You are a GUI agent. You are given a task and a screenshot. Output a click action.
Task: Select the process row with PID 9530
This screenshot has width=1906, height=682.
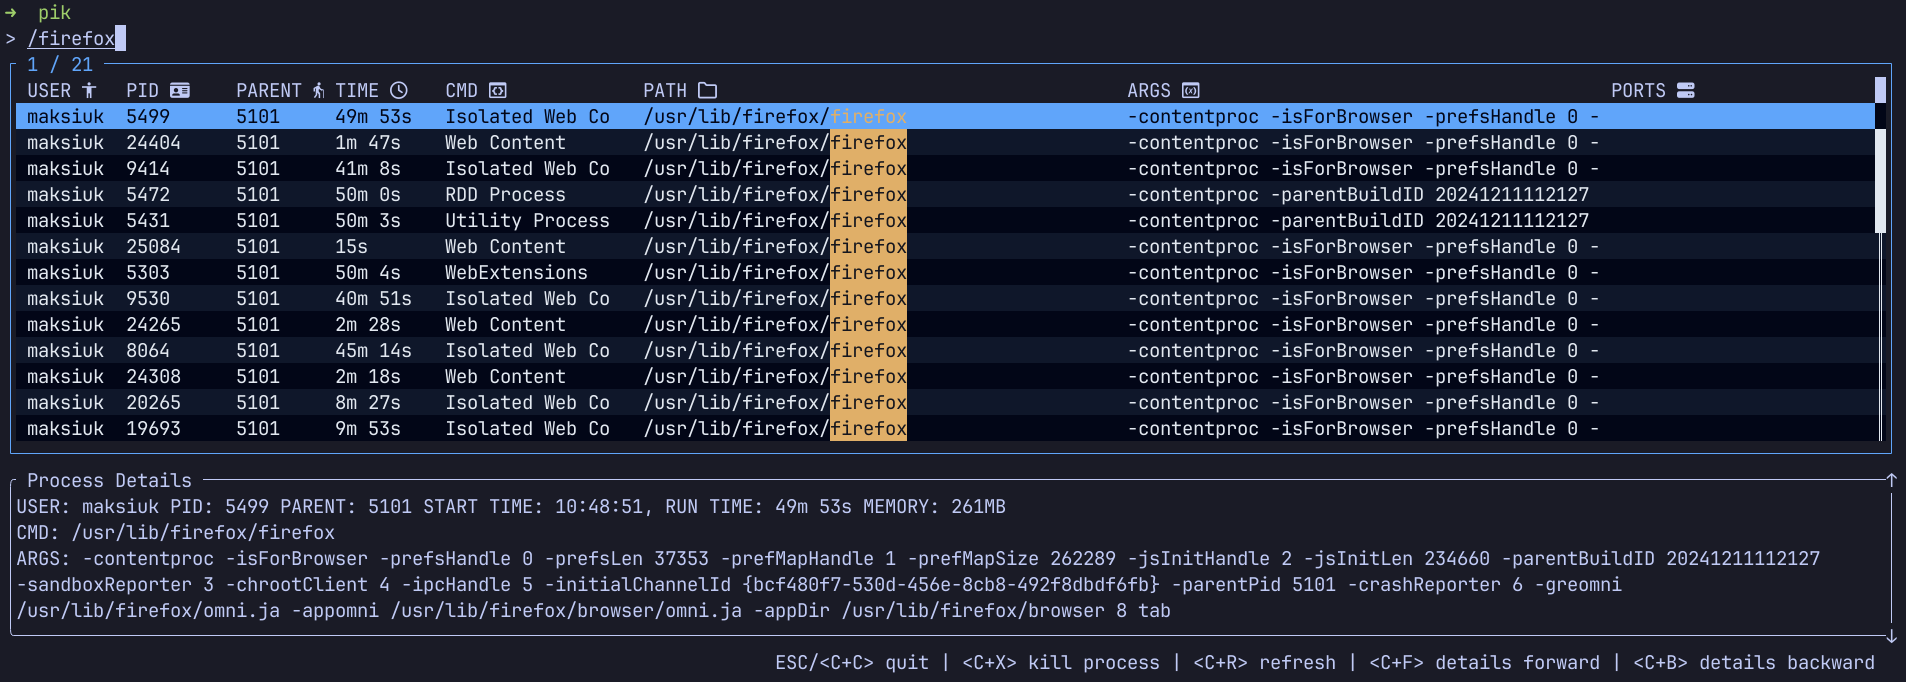tap(945, 298)
